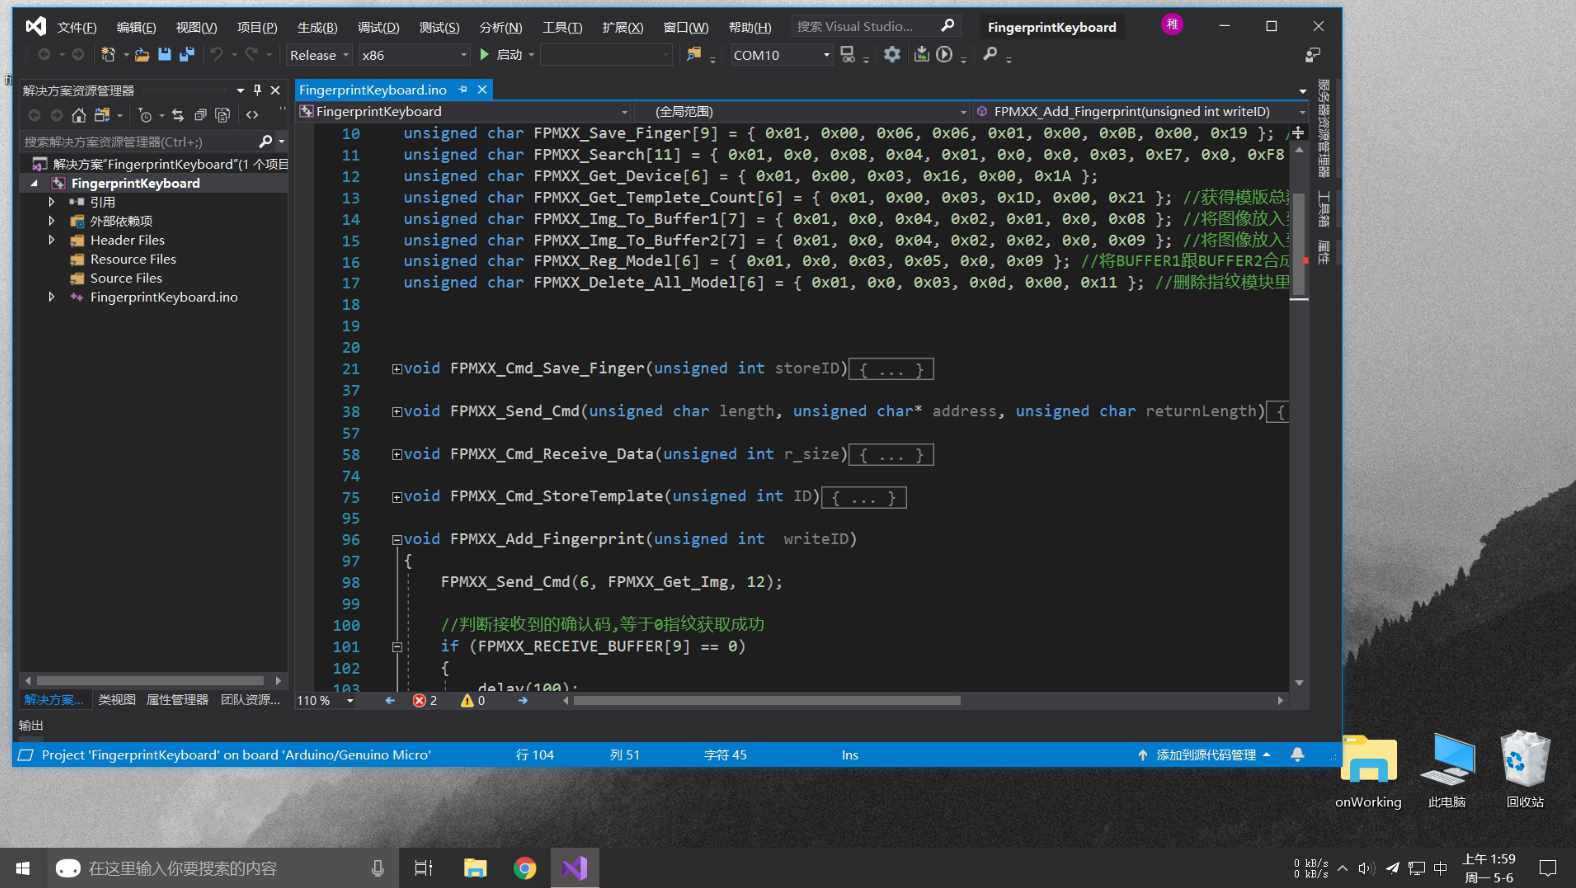
Task: Open the COM10 serial port dropdown
Action: click(x=826, y=55)
